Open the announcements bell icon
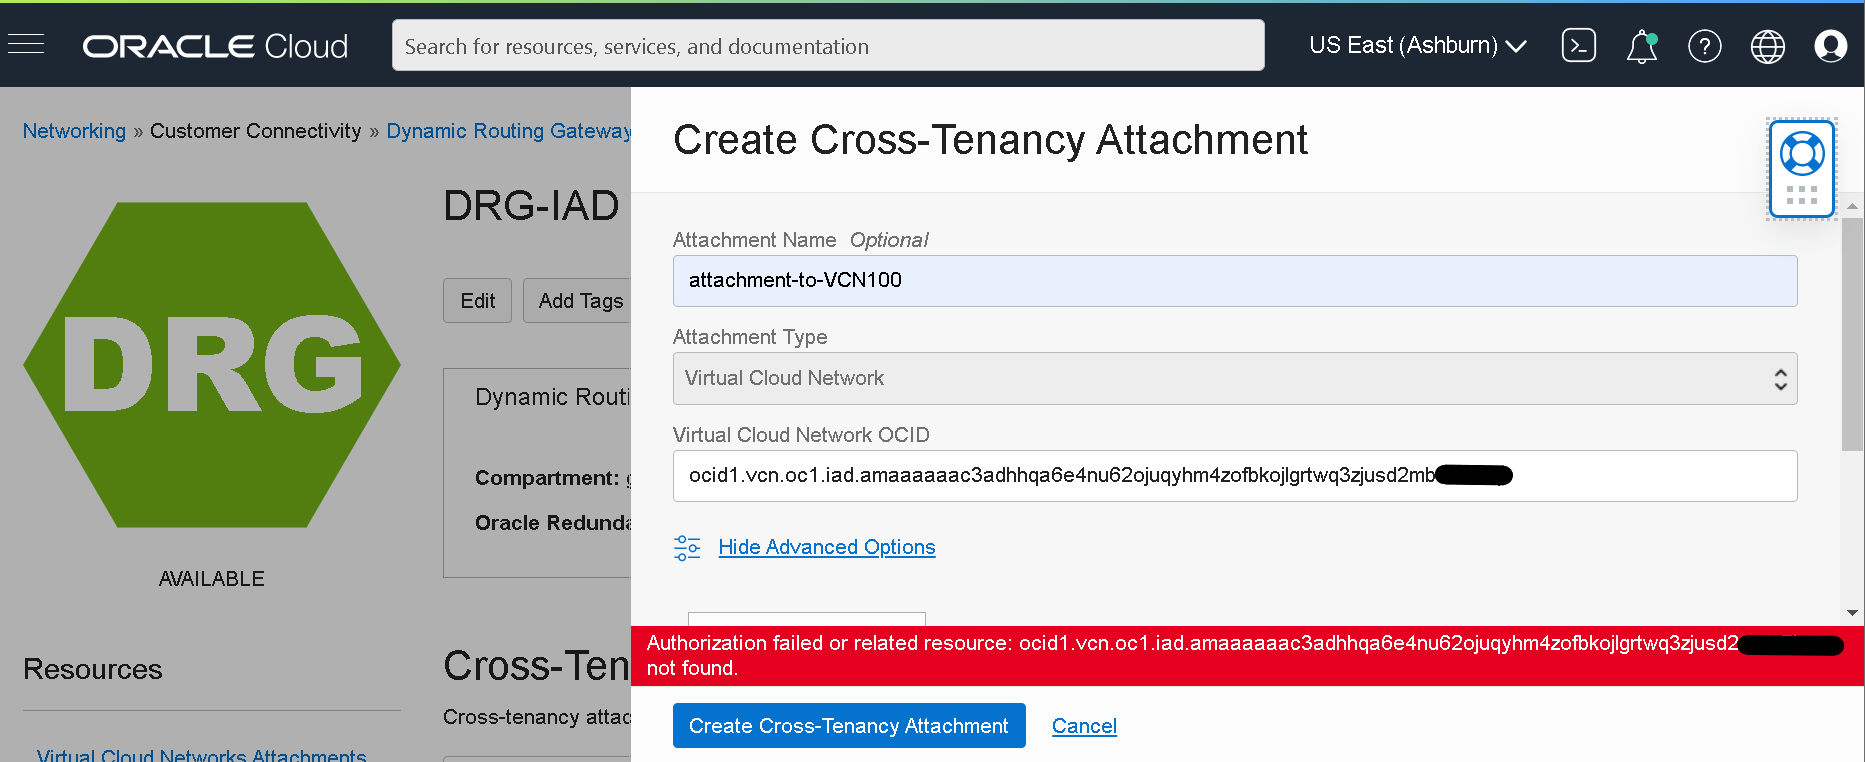1865x762 pixels. coord(1641,46)
